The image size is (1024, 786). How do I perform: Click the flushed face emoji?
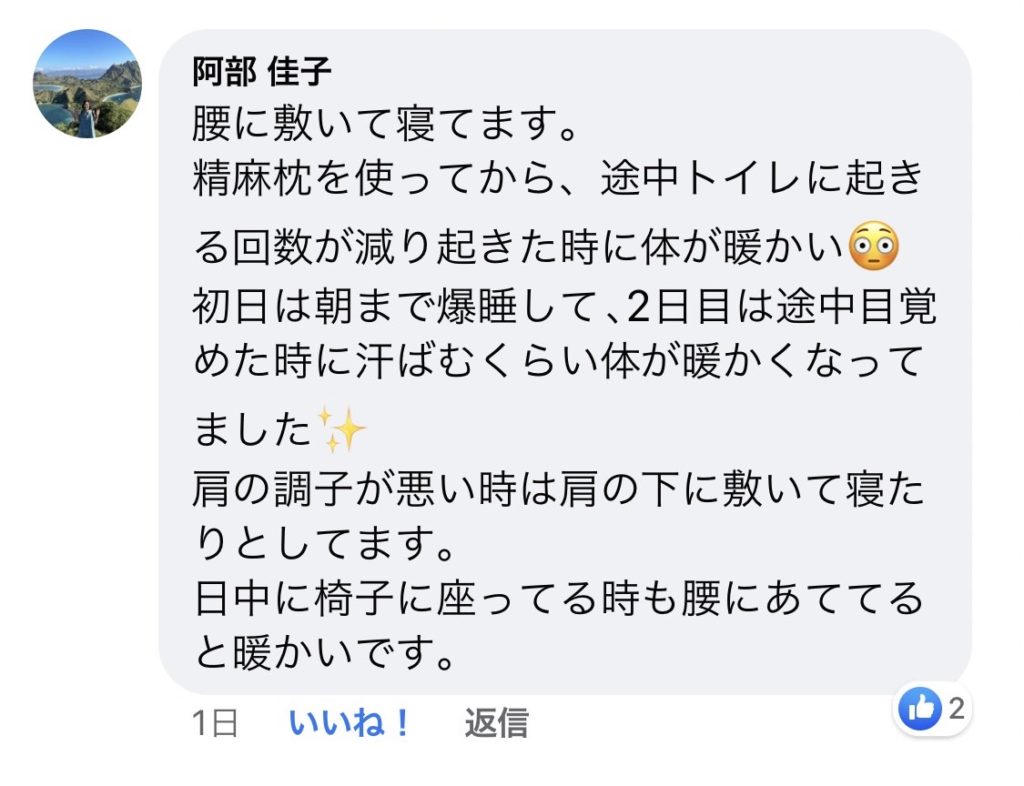(873, 246)
